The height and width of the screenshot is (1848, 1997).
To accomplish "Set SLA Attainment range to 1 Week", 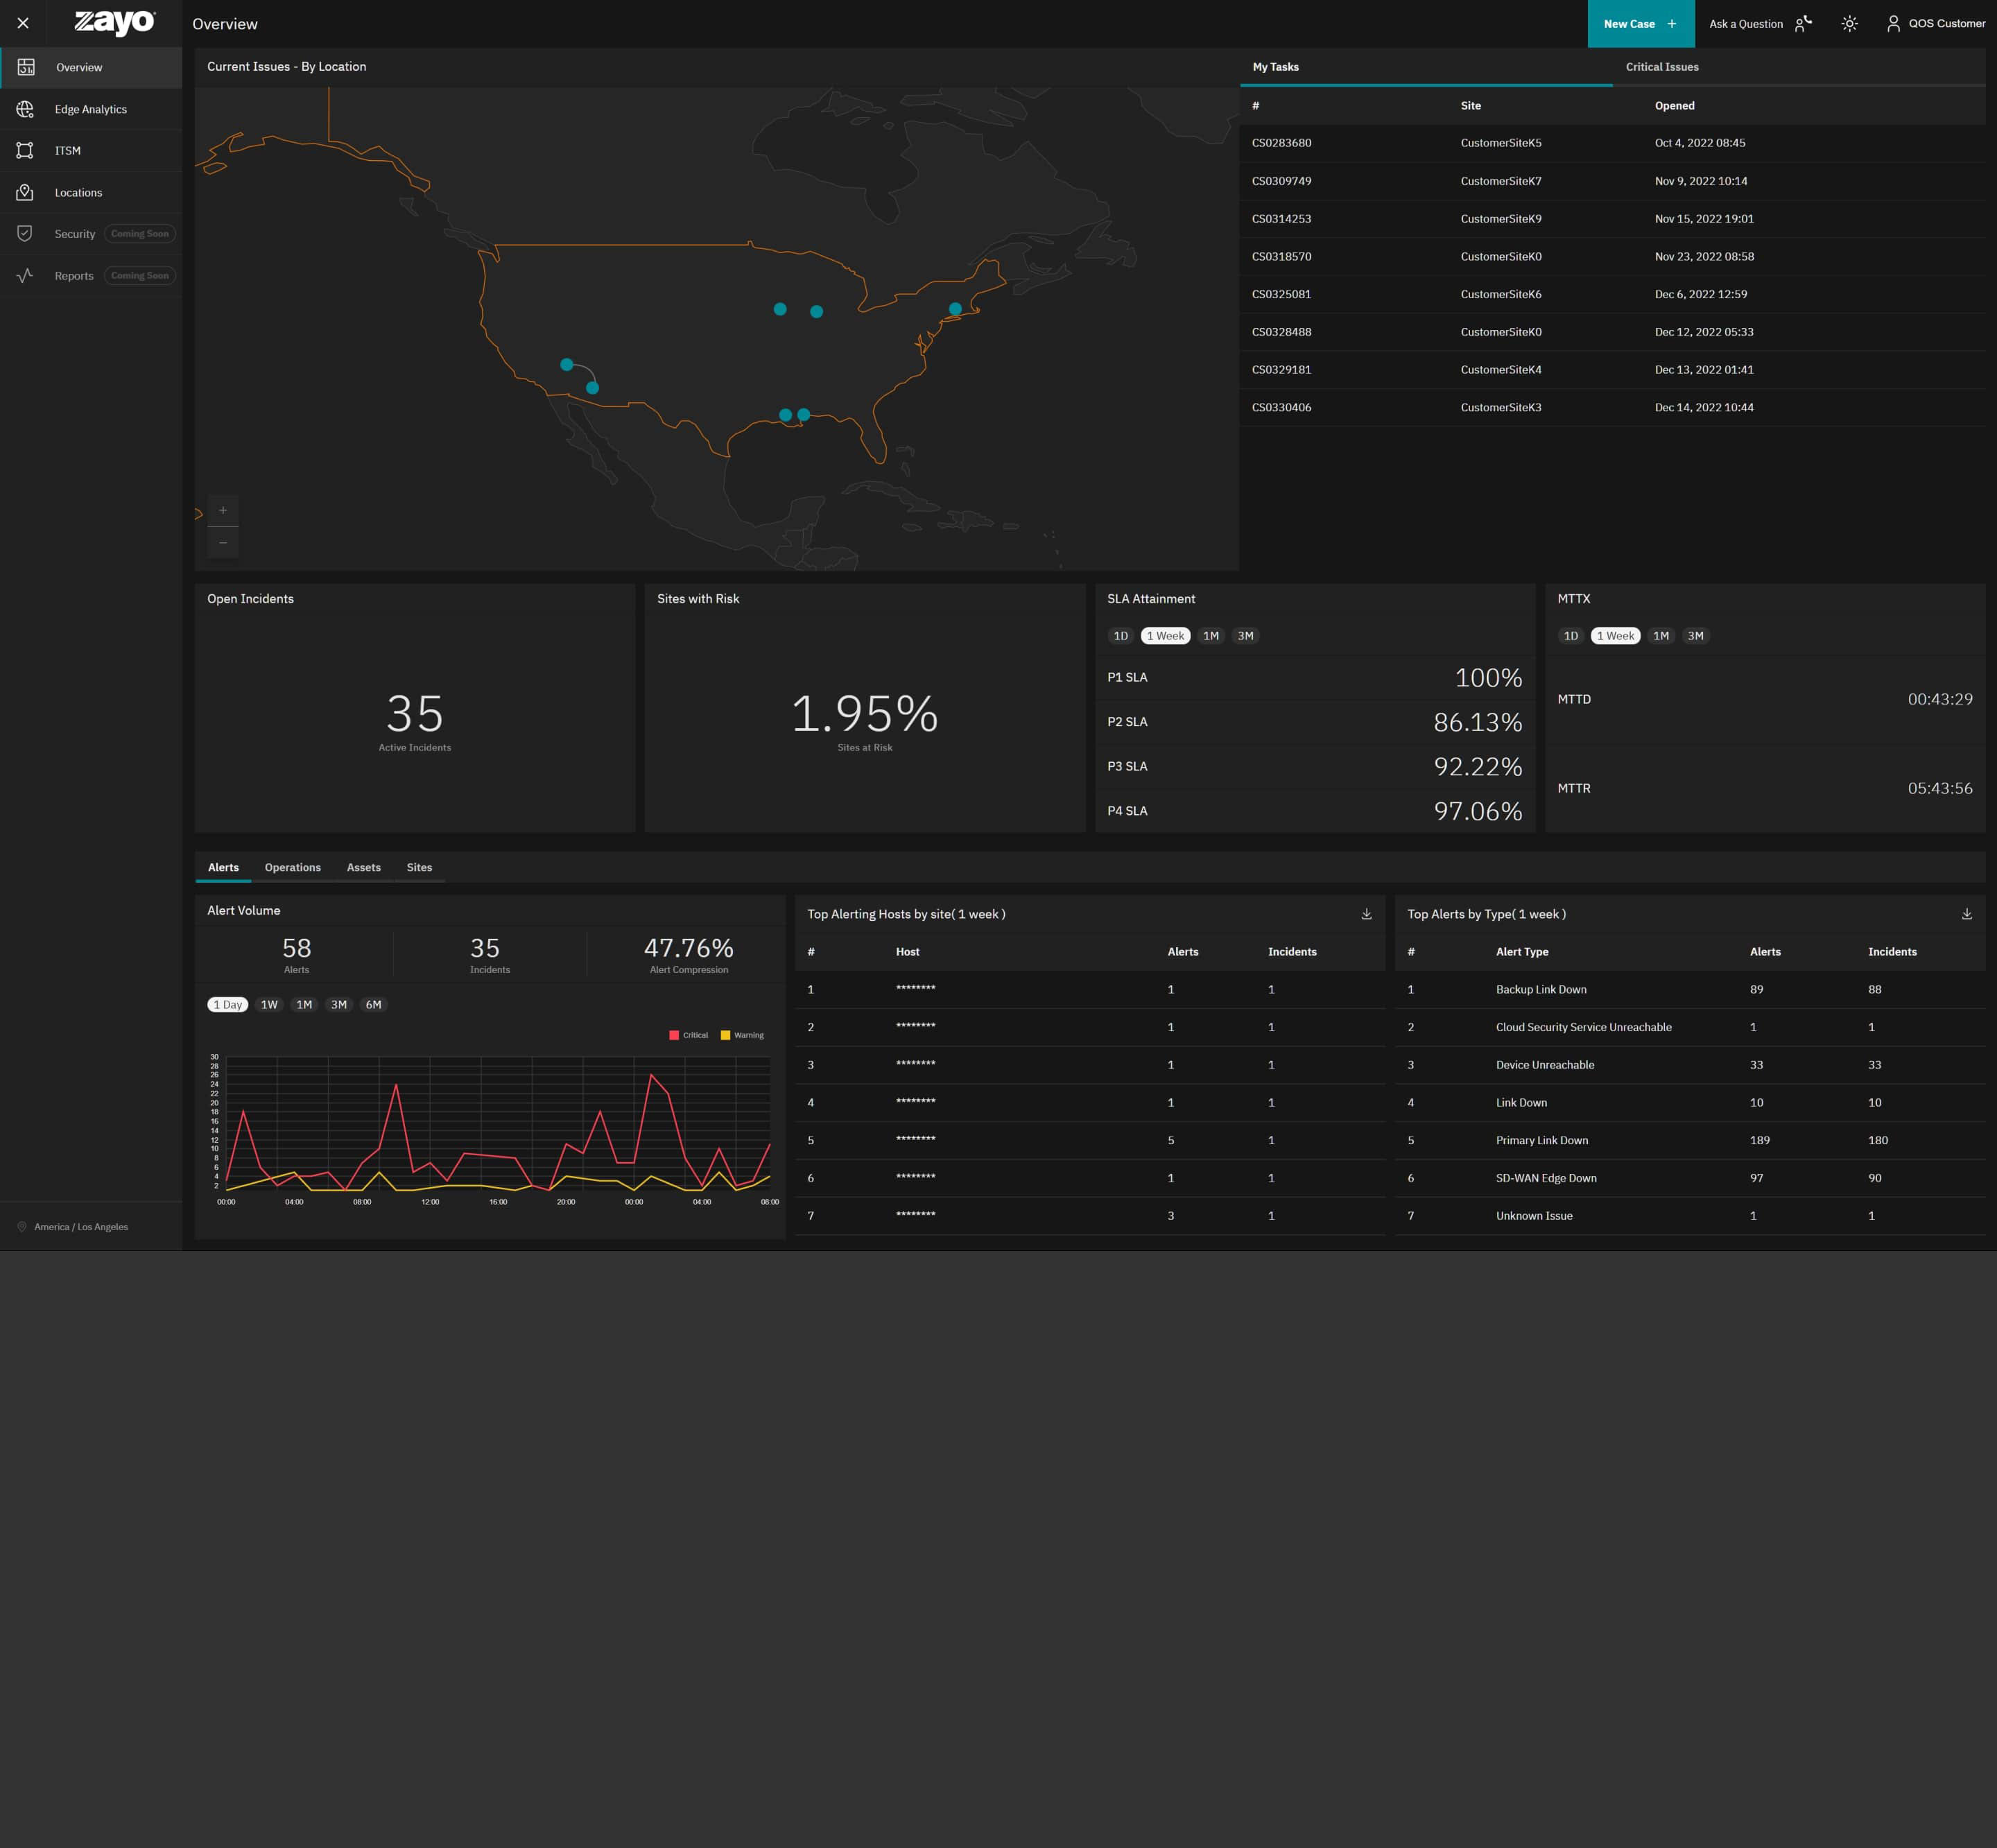I will (1165, 636).
